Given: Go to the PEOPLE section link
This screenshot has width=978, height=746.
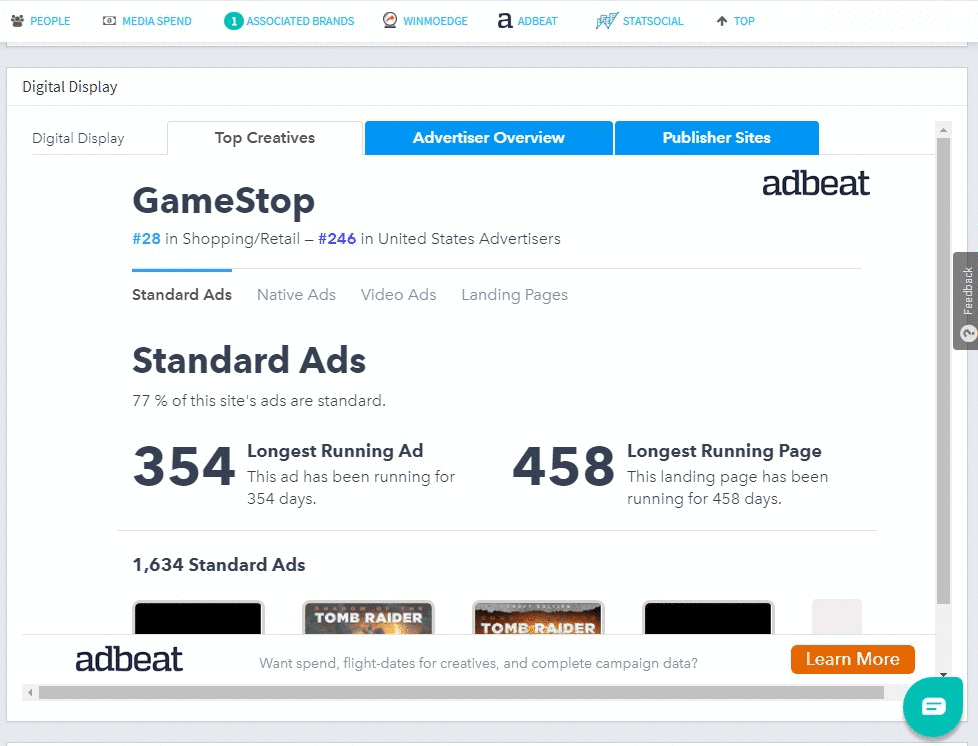Looking at the screenshot, I should pos(50,21).
